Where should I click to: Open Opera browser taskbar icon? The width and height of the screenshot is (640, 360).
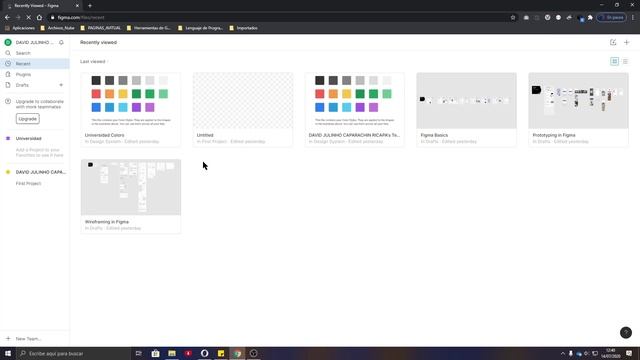[x=204, y=353]
